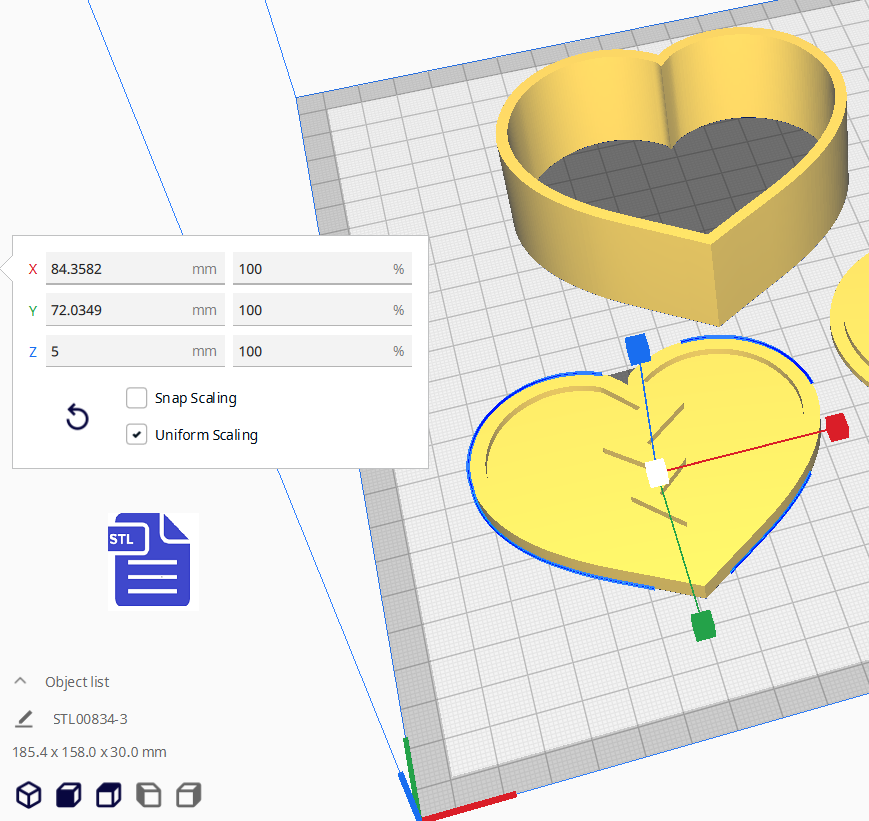Image resolution: width=869 pixels, height=821 pixels.
Task: Disable Uniform Scaling
Action: (x=136, y=434)
